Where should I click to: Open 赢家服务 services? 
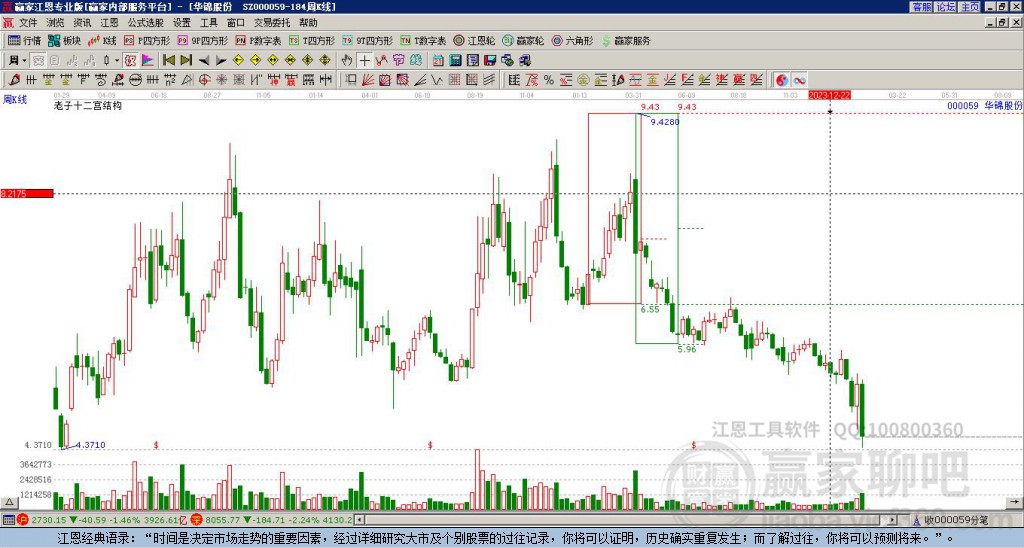point(625,40)
